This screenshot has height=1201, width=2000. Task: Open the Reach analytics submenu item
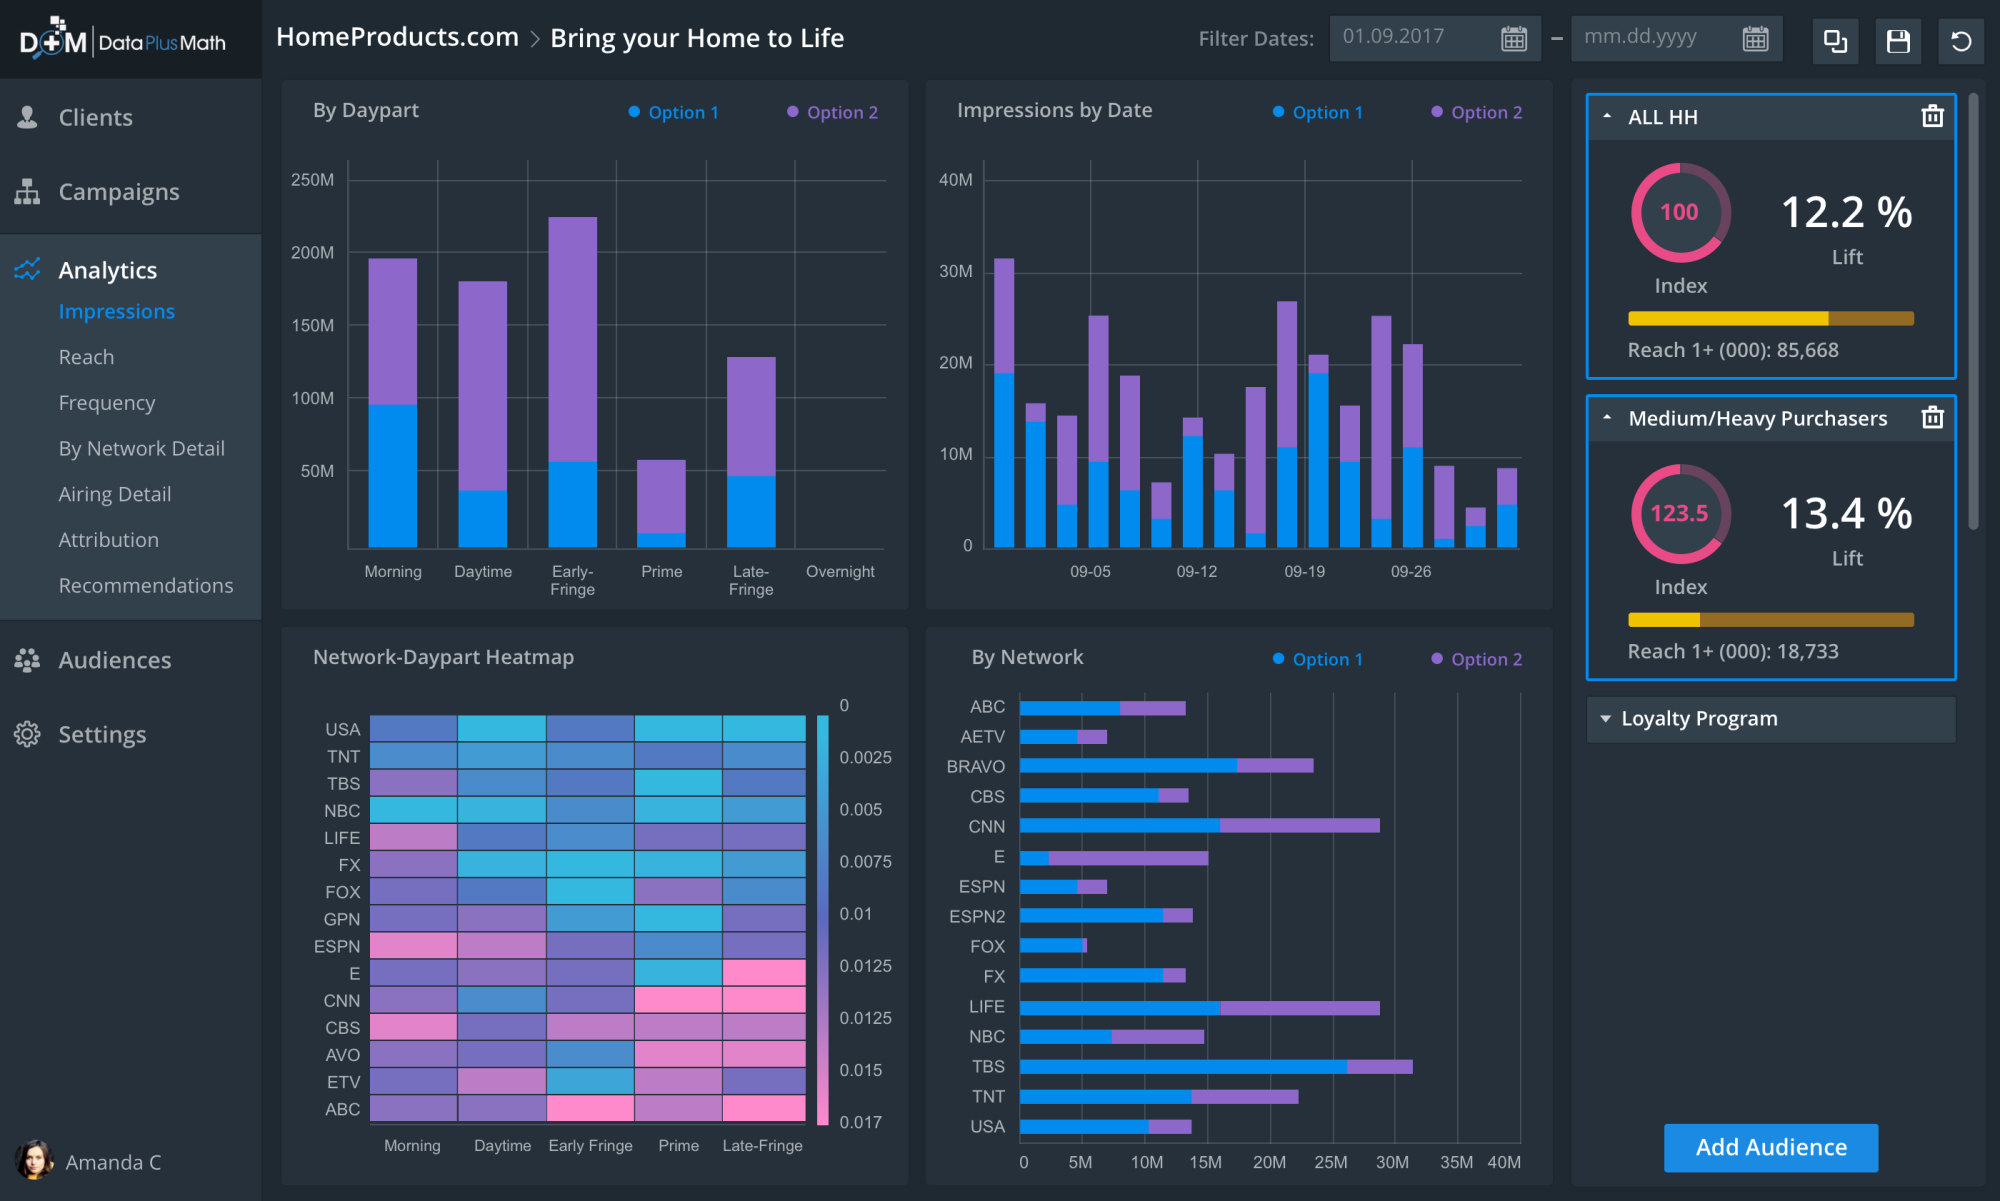pos(86,357)
